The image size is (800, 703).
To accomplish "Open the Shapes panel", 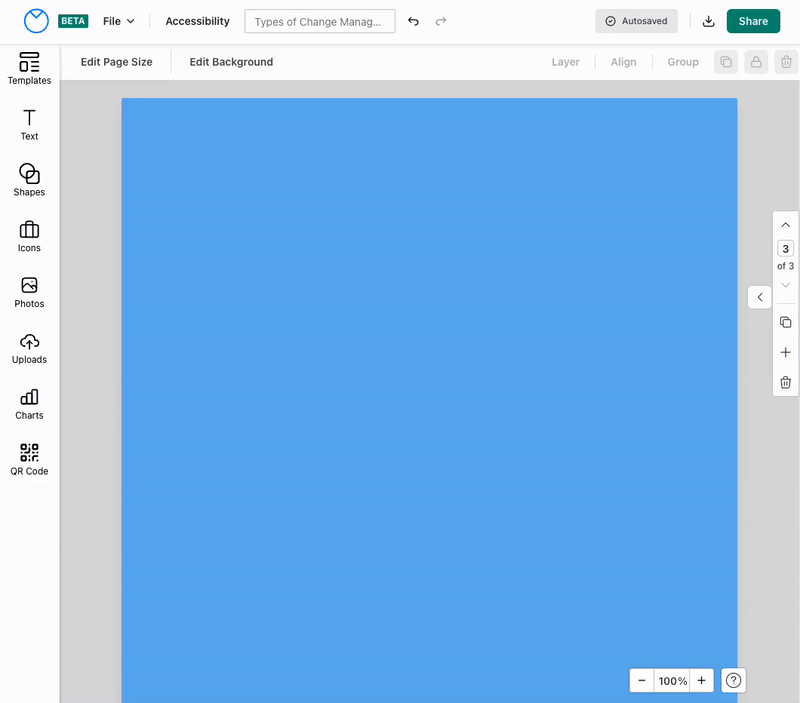I will pos(29,179).
